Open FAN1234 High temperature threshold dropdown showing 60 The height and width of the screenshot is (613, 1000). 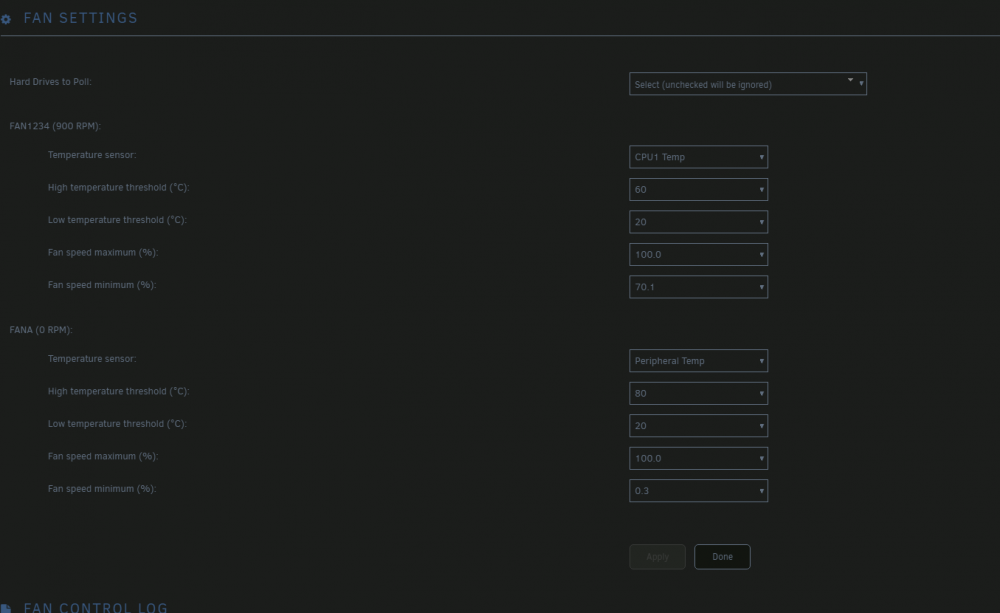[698, 189]
